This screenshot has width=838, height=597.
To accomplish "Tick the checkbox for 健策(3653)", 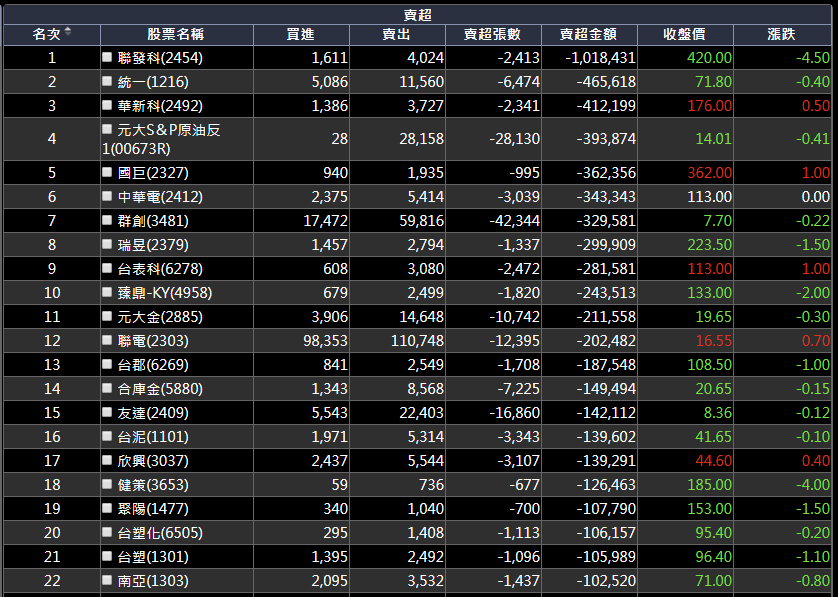I will point(107,484).
